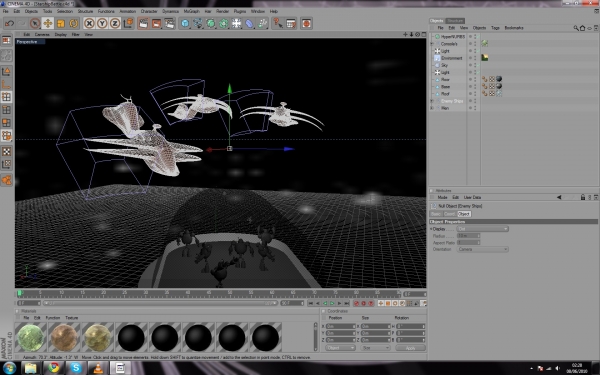Open the Object dropdown in Coordinates panel
The width and height of the screenshot is (600, 375).
340,348
